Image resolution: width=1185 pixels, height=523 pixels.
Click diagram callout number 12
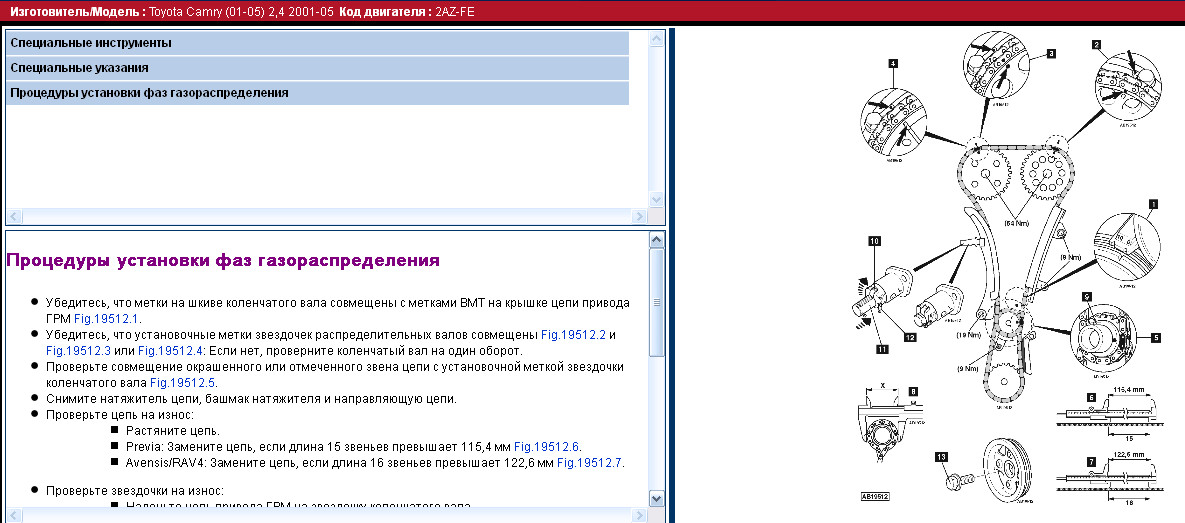(910, 337)
